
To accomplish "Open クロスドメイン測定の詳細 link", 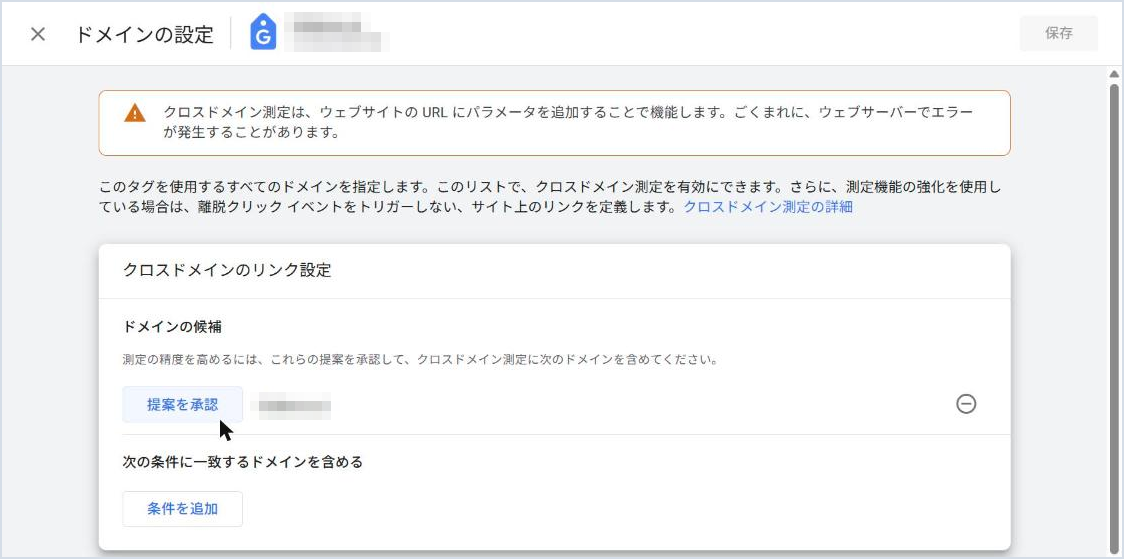I will point(768,207).
